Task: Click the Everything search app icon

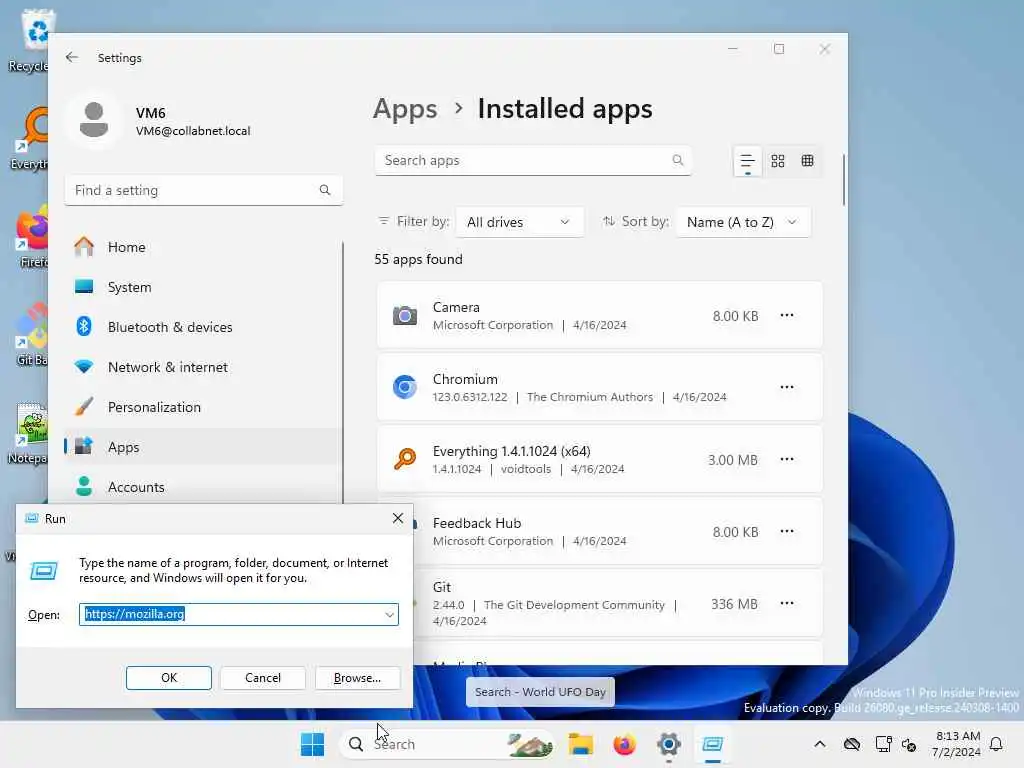Action: 404,459
